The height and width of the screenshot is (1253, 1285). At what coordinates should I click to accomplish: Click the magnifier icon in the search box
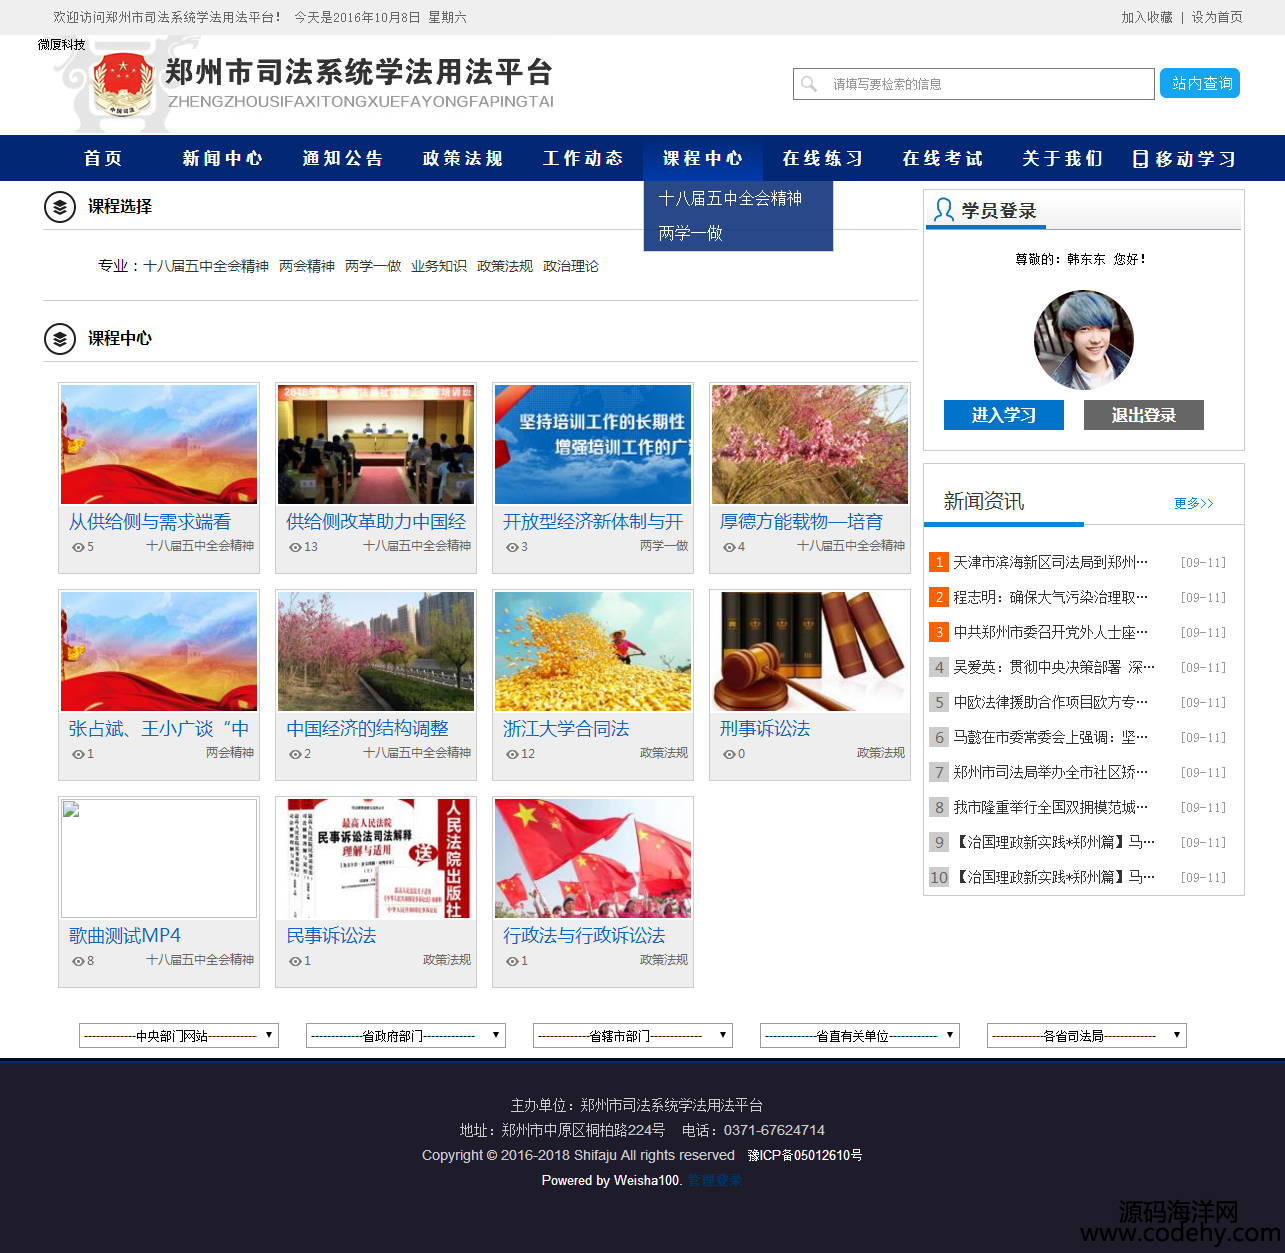point(809,84)
